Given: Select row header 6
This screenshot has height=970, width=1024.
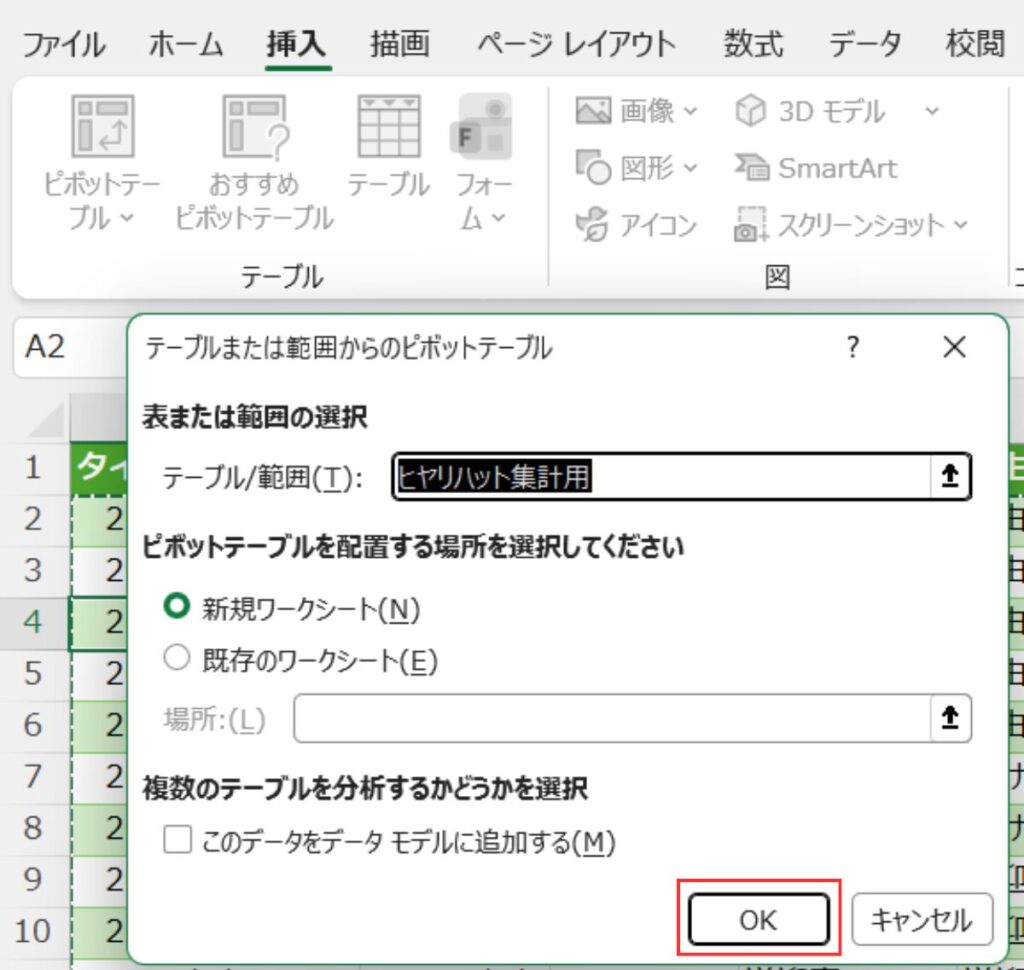Looking at the screenshot, I should 33,726.
